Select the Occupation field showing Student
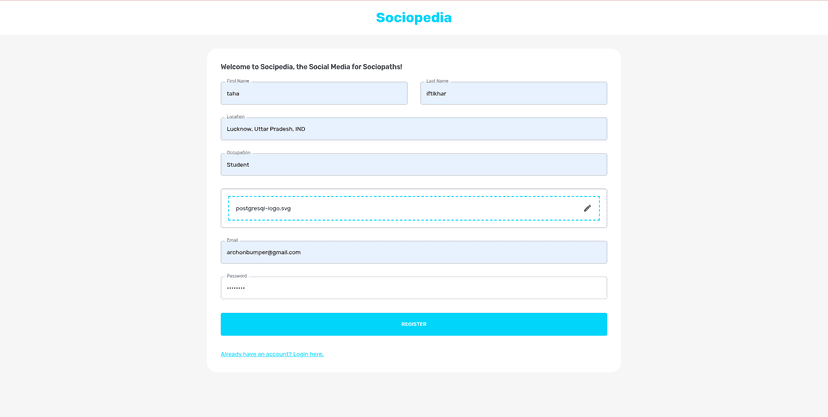Image resolution: width=828 pixels, height=417 pixels. [x=414, y=165]
